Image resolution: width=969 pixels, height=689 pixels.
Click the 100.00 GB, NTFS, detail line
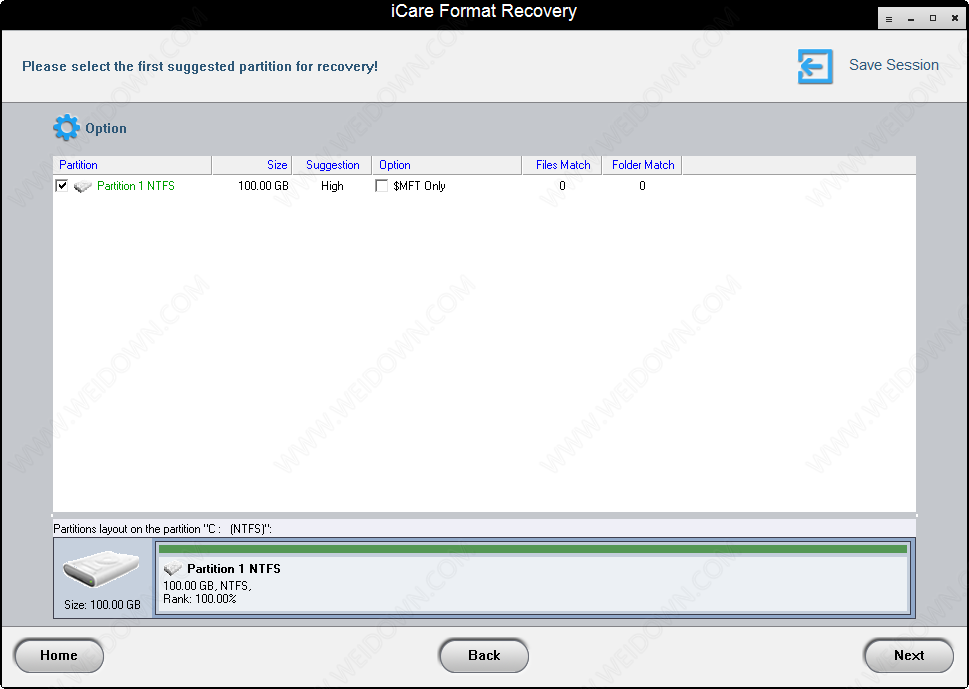coord(207,586)
